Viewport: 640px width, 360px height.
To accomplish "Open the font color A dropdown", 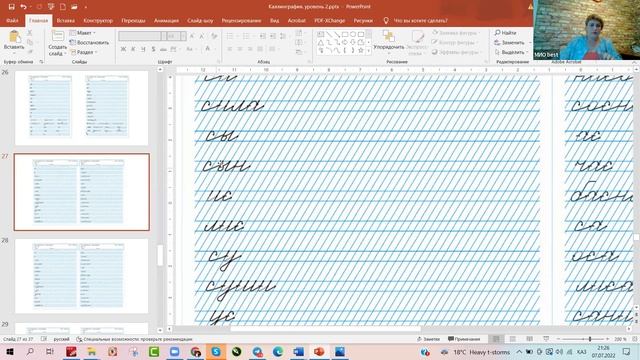I will 209,49.
